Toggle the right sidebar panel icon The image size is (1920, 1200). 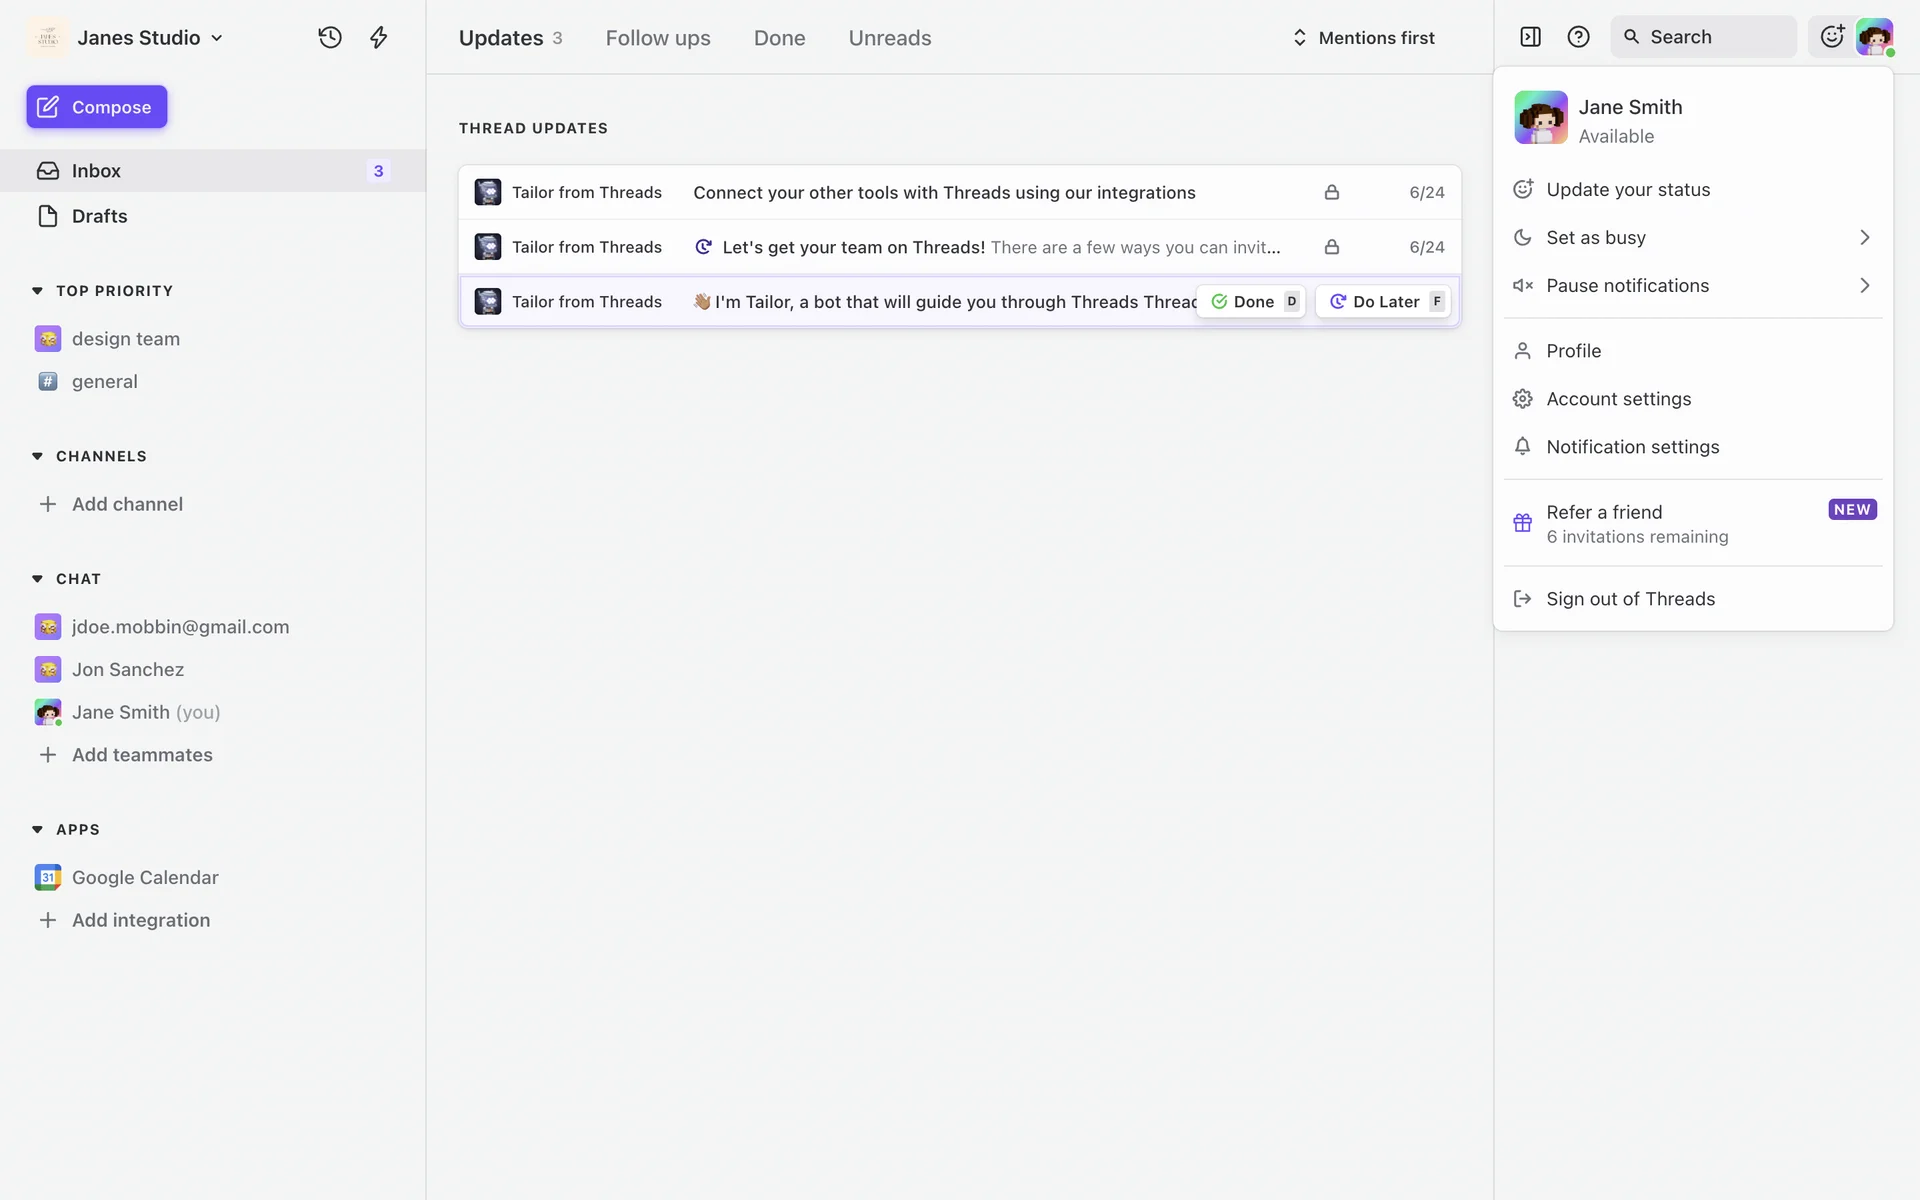click(1530, 37)
